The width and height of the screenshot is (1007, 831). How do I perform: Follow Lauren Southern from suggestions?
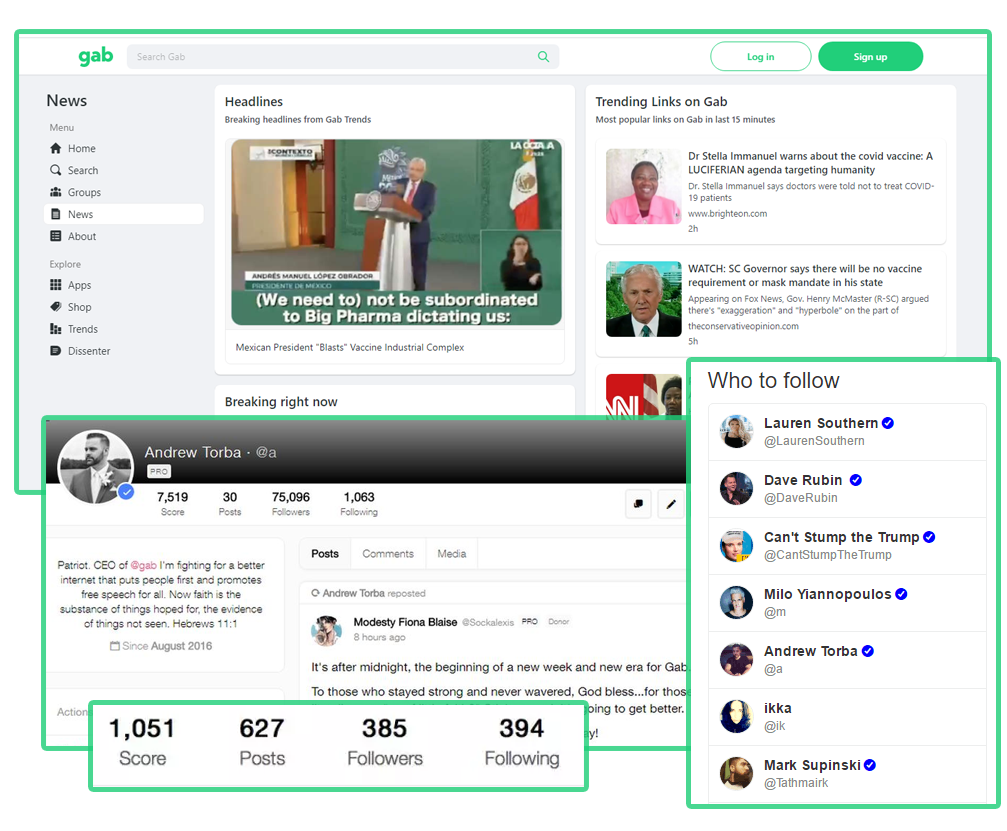(847, 432)
